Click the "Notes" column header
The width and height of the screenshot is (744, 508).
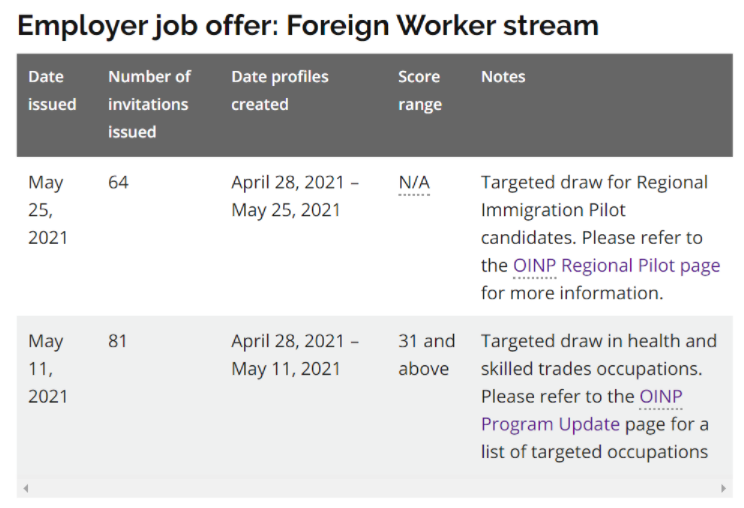503,77
